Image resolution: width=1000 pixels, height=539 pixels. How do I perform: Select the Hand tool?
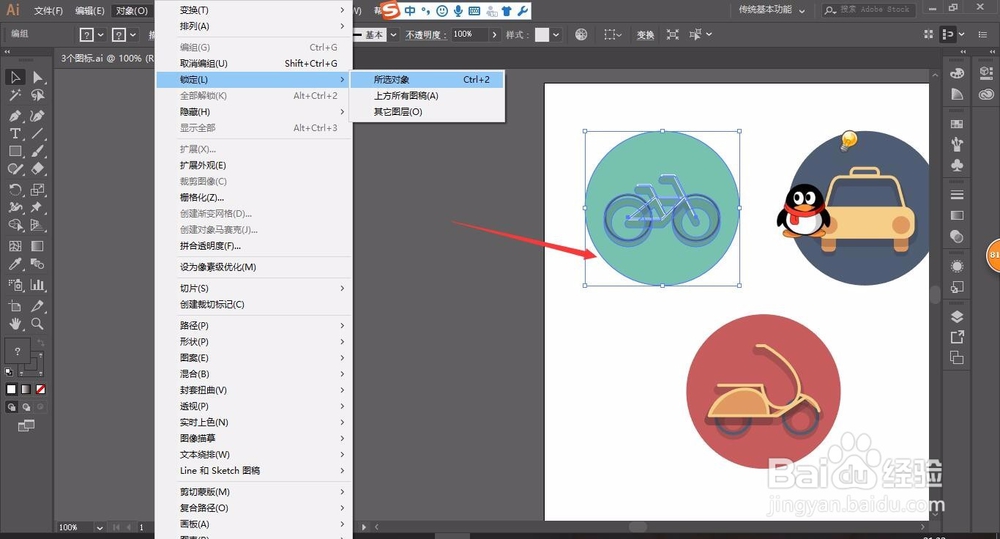tap(15, 323)
